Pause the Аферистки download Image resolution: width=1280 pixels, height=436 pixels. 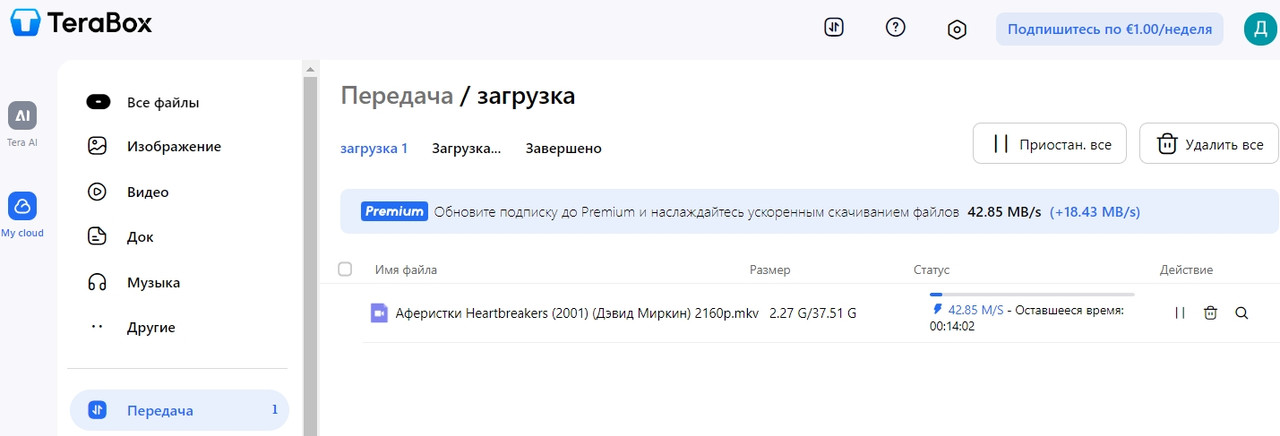[x=1180, y=313]
